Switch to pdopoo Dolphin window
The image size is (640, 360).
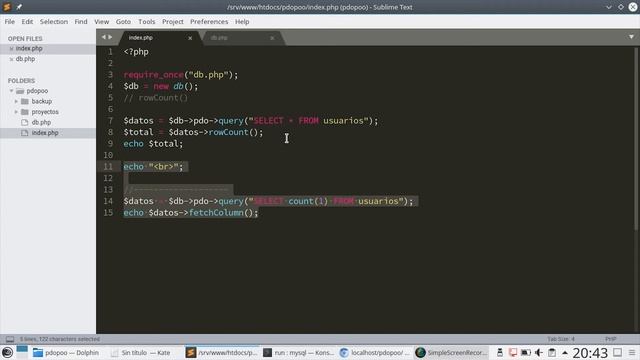coord(66,353)
